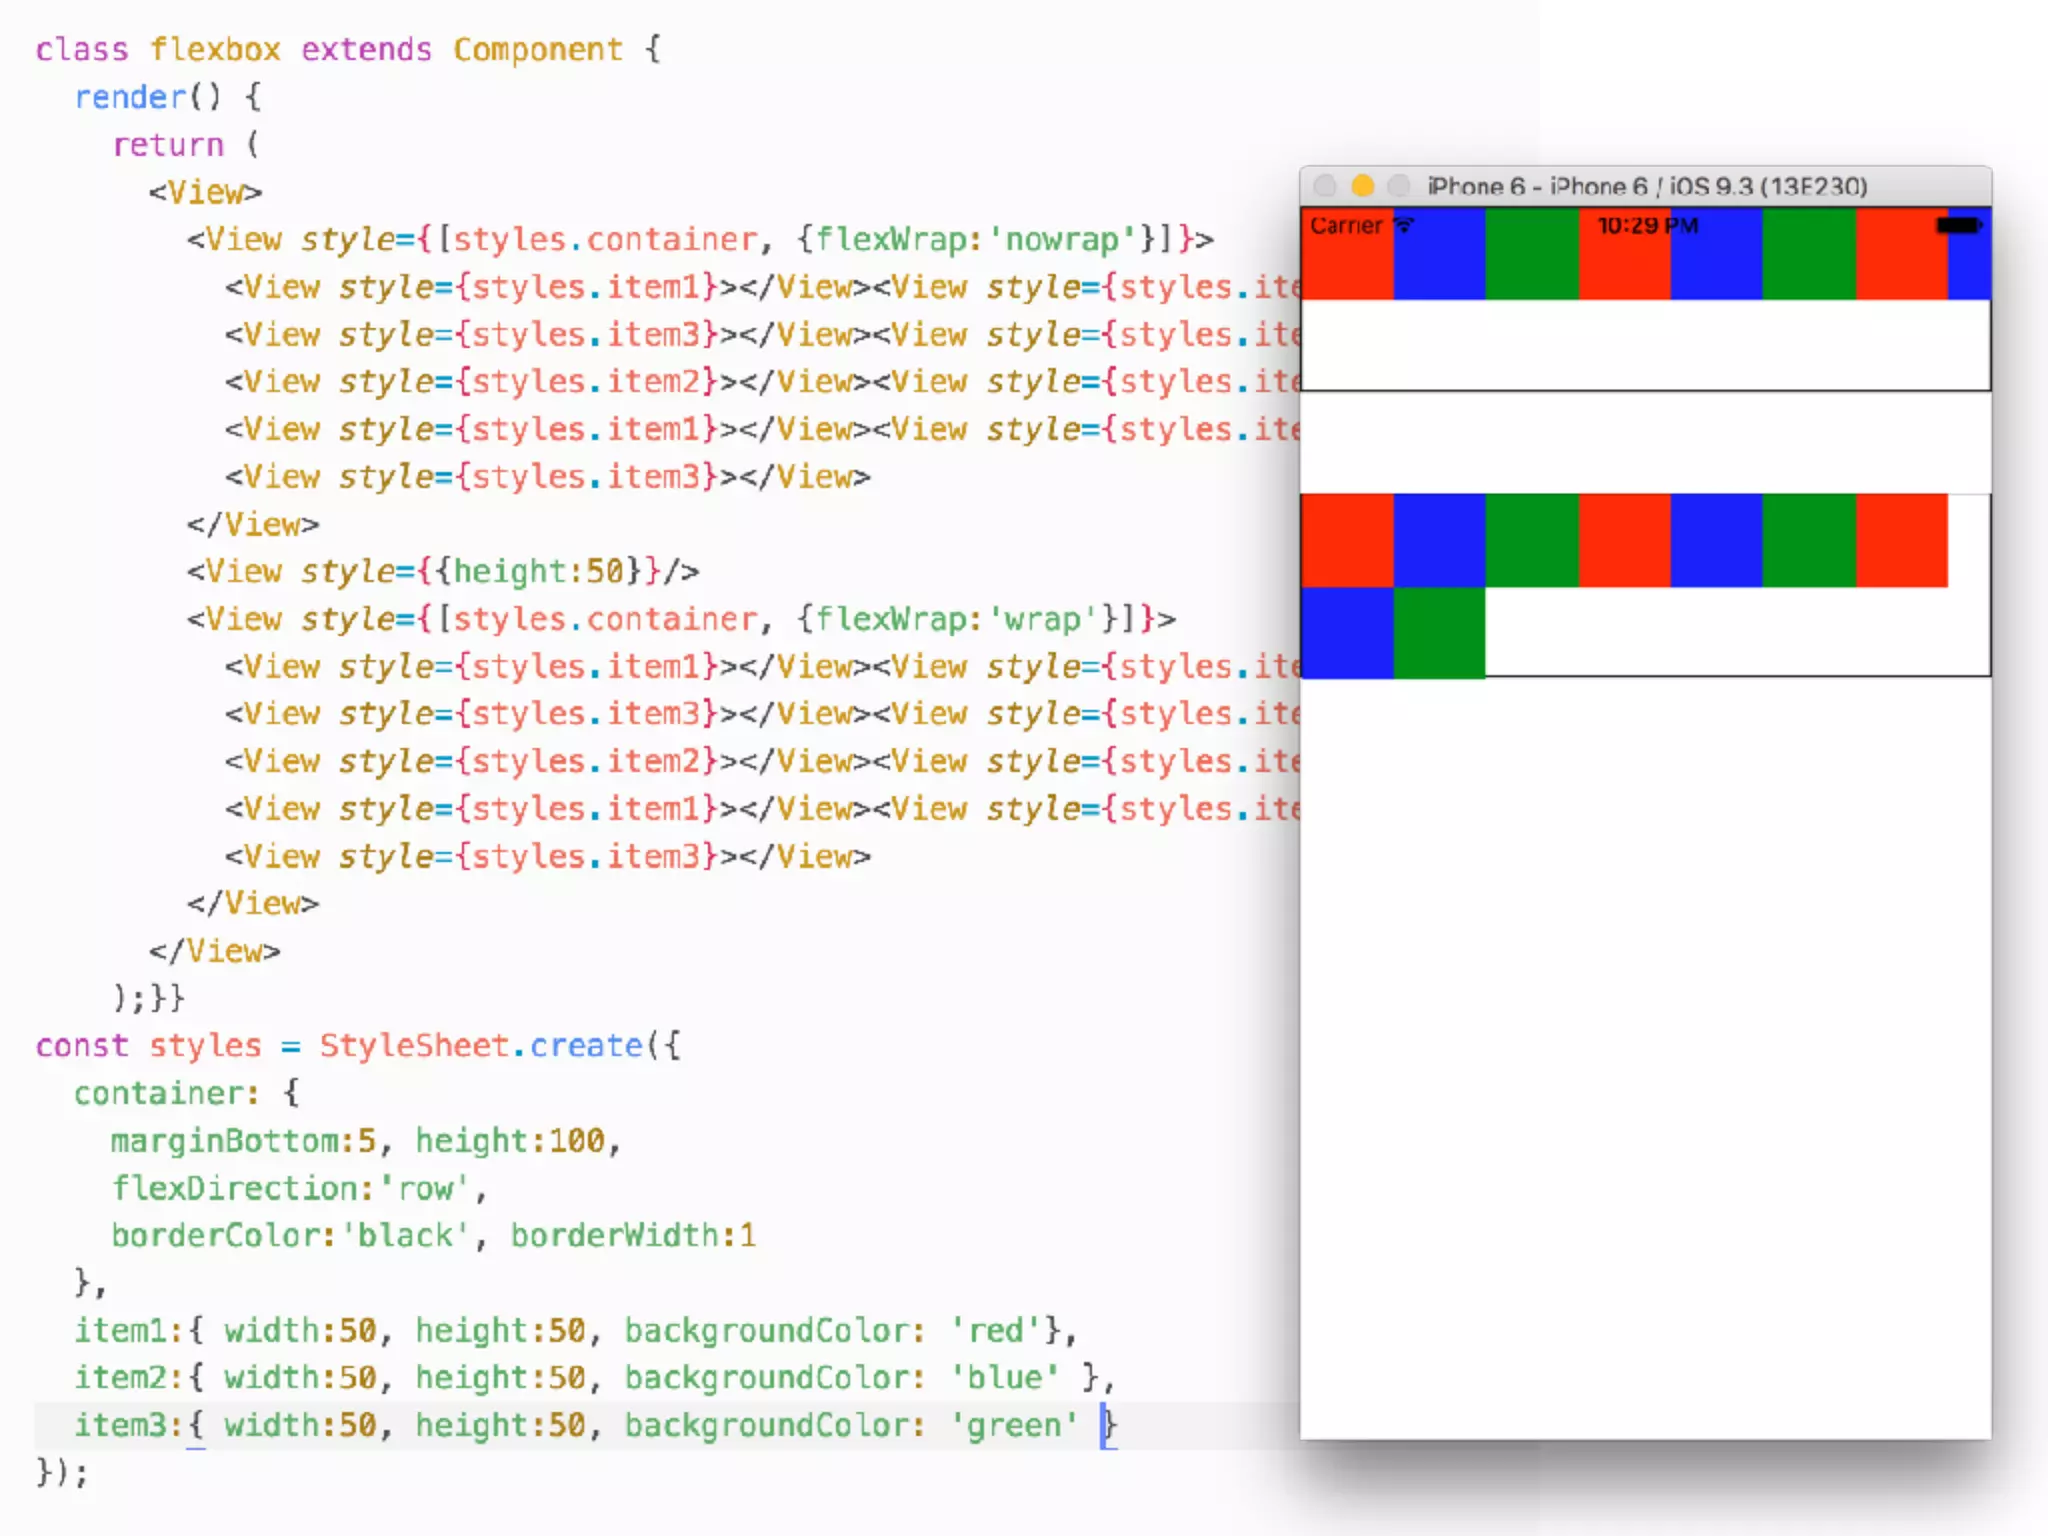Viewport: 2048px width, 1536px height.
Task: Click the StyleSheet.create call in the code
Action: 480,1046
